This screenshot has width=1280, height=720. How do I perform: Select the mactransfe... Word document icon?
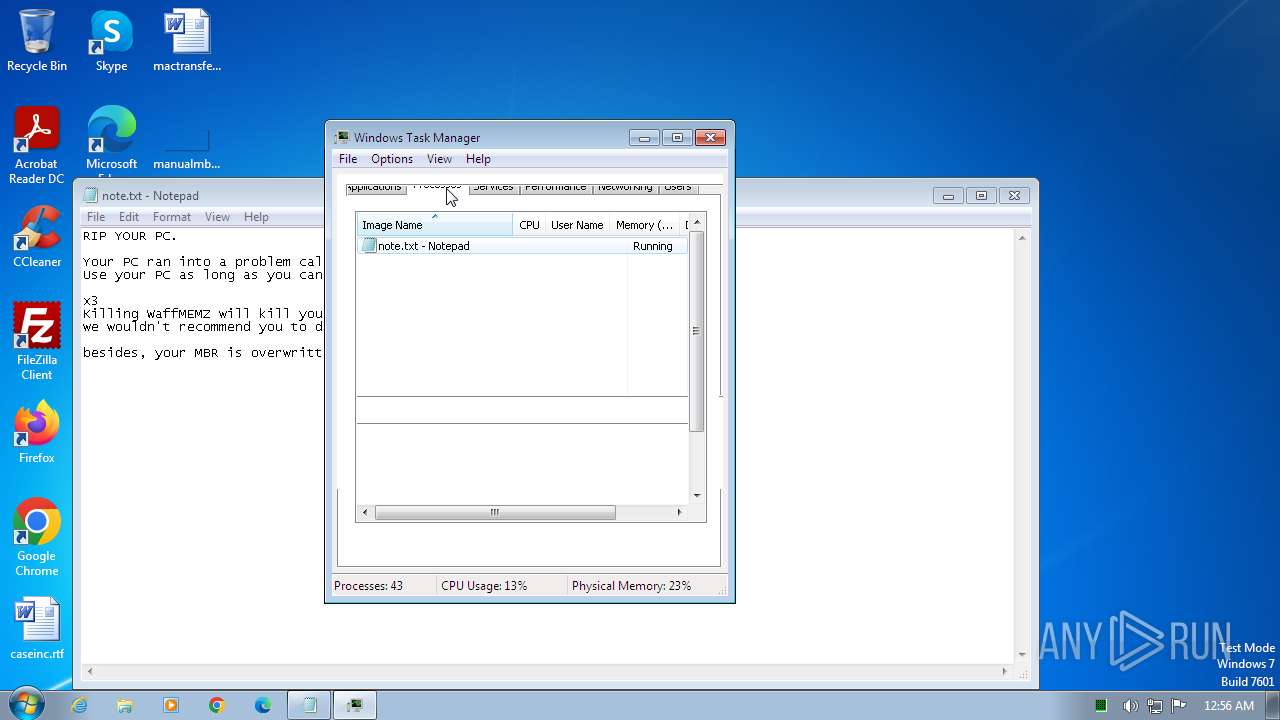[187, 40]
